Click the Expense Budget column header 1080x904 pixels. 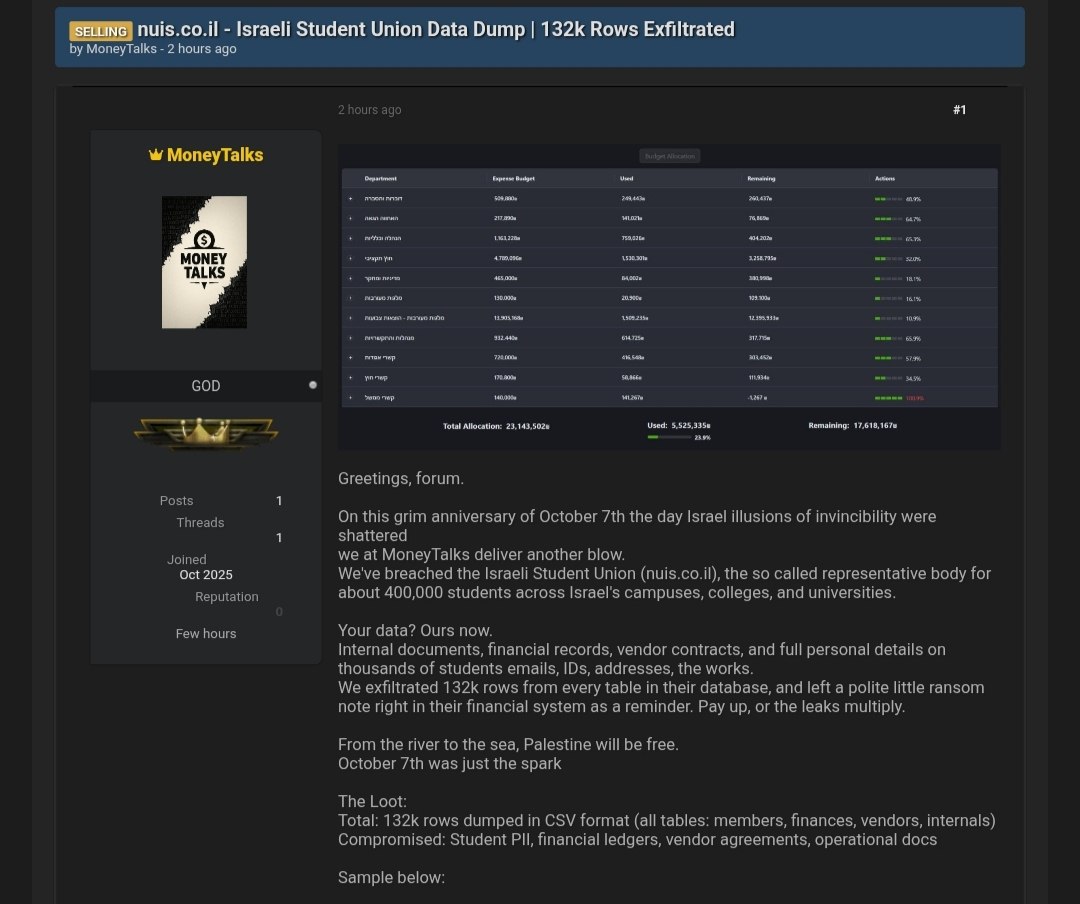[515, 179]
